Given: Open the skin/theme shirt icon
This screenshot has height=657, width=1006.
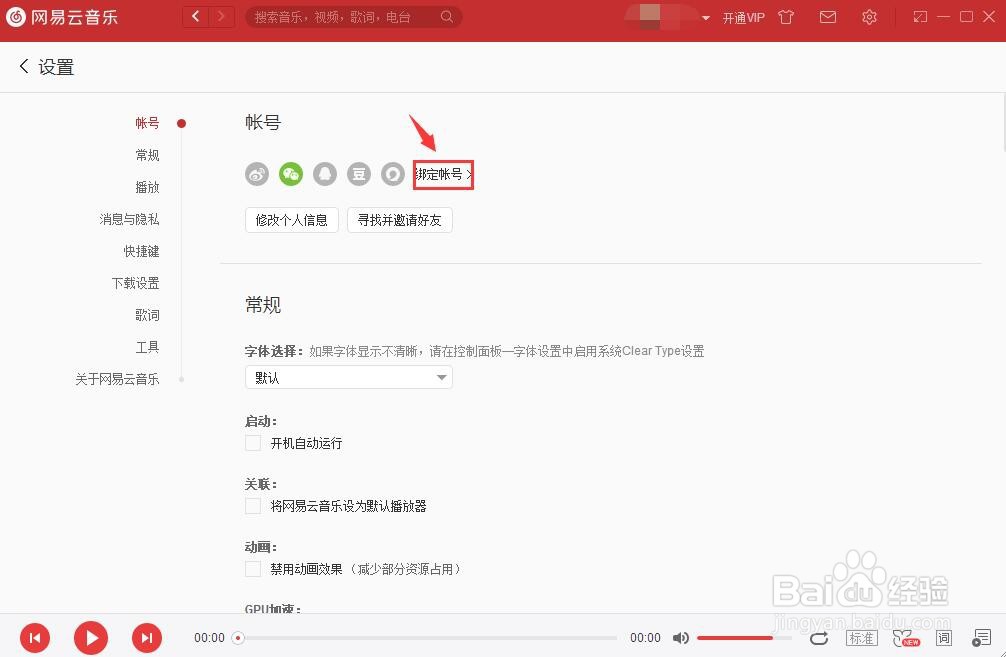Looking at the screenshot, I should (x=786, y=17).
